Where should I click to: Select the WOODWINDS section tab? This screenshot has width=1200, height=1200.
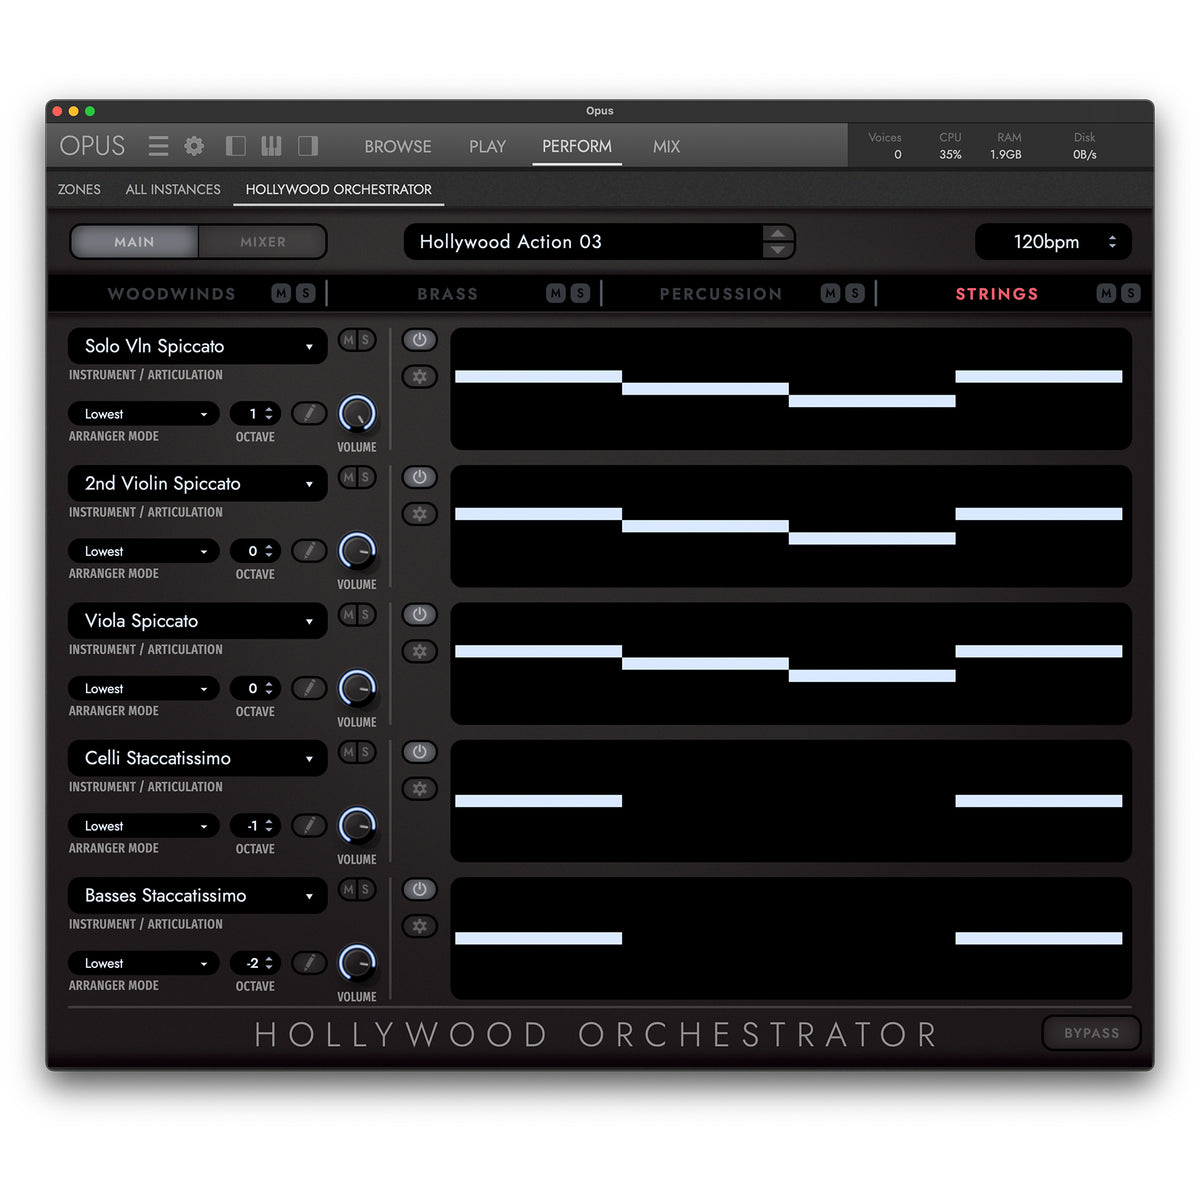pyautogui.click(x=172, y=294)
